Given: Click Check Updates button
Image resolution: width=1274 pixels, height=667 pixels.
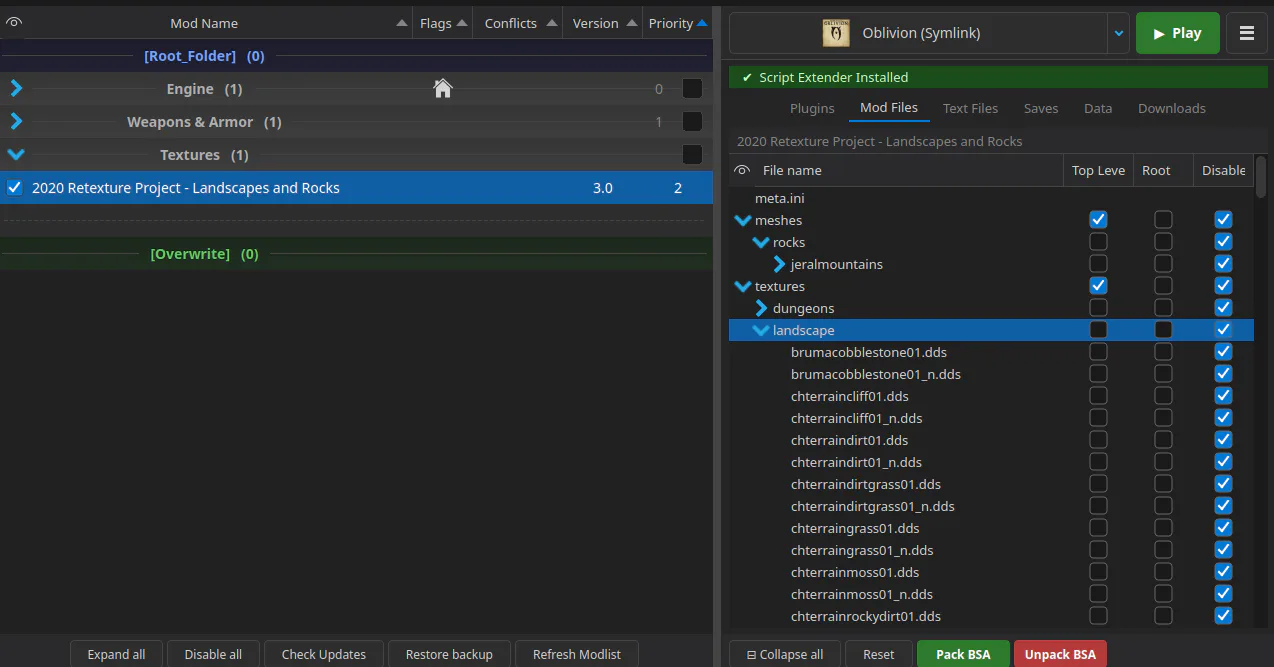Looking at the screenshot, I should (324, 654).
